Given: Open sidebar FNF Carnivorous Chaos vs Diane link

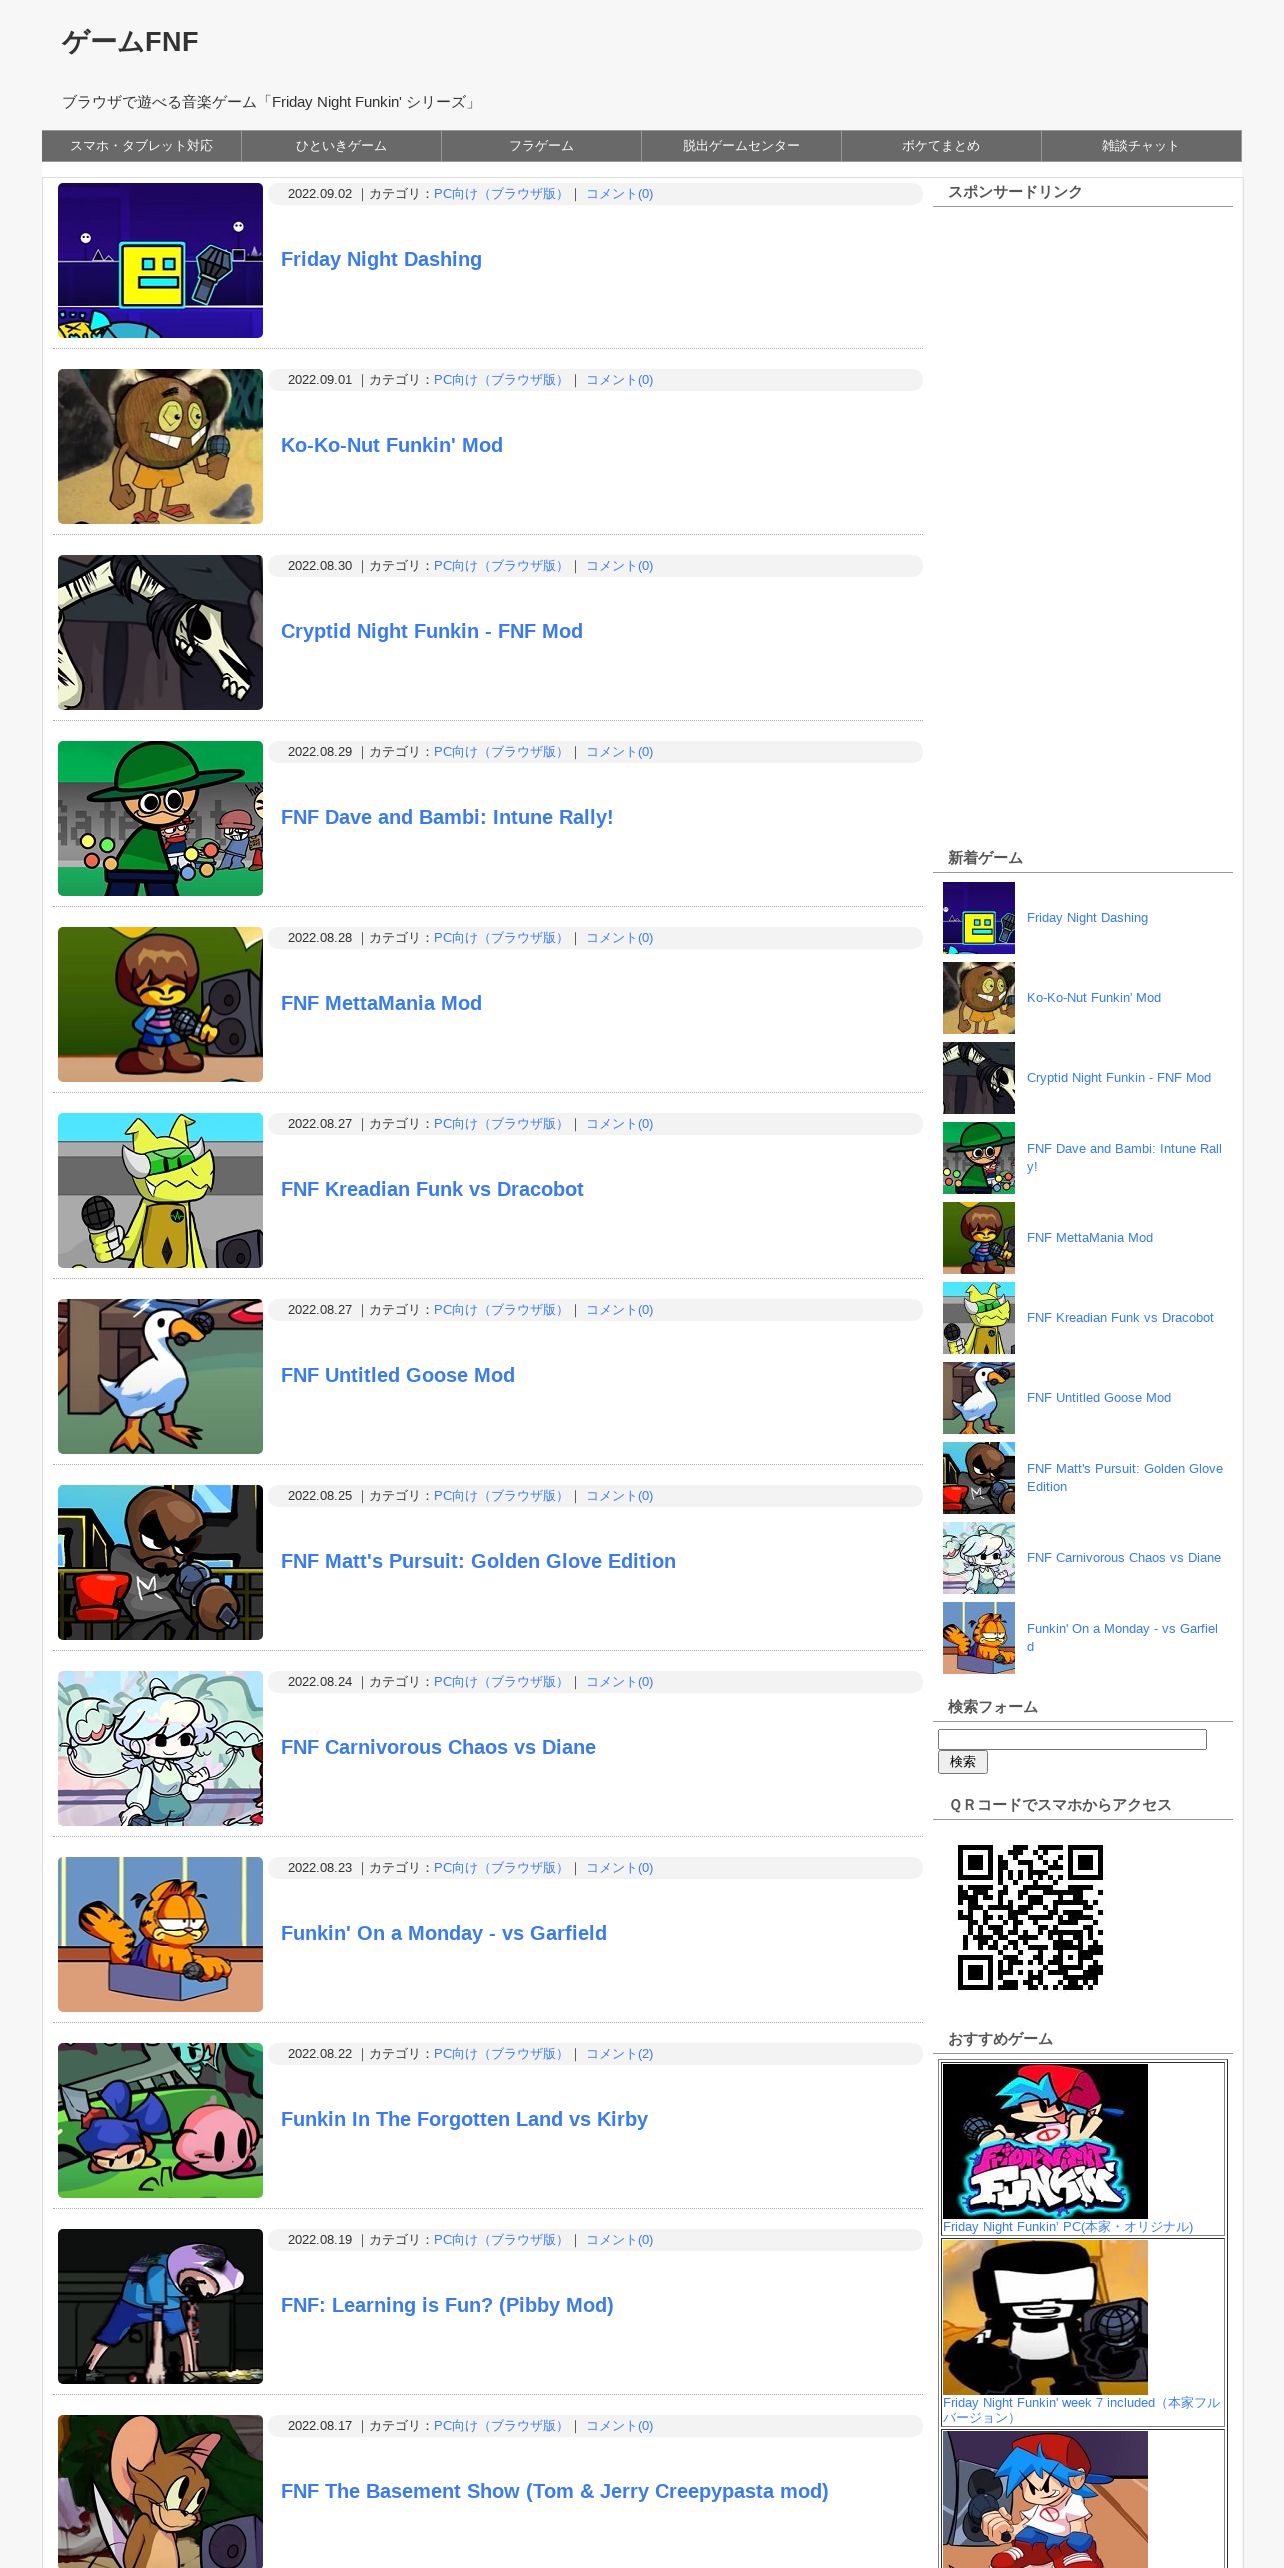Looking at the screenshot, I should coord(1124,1558).
